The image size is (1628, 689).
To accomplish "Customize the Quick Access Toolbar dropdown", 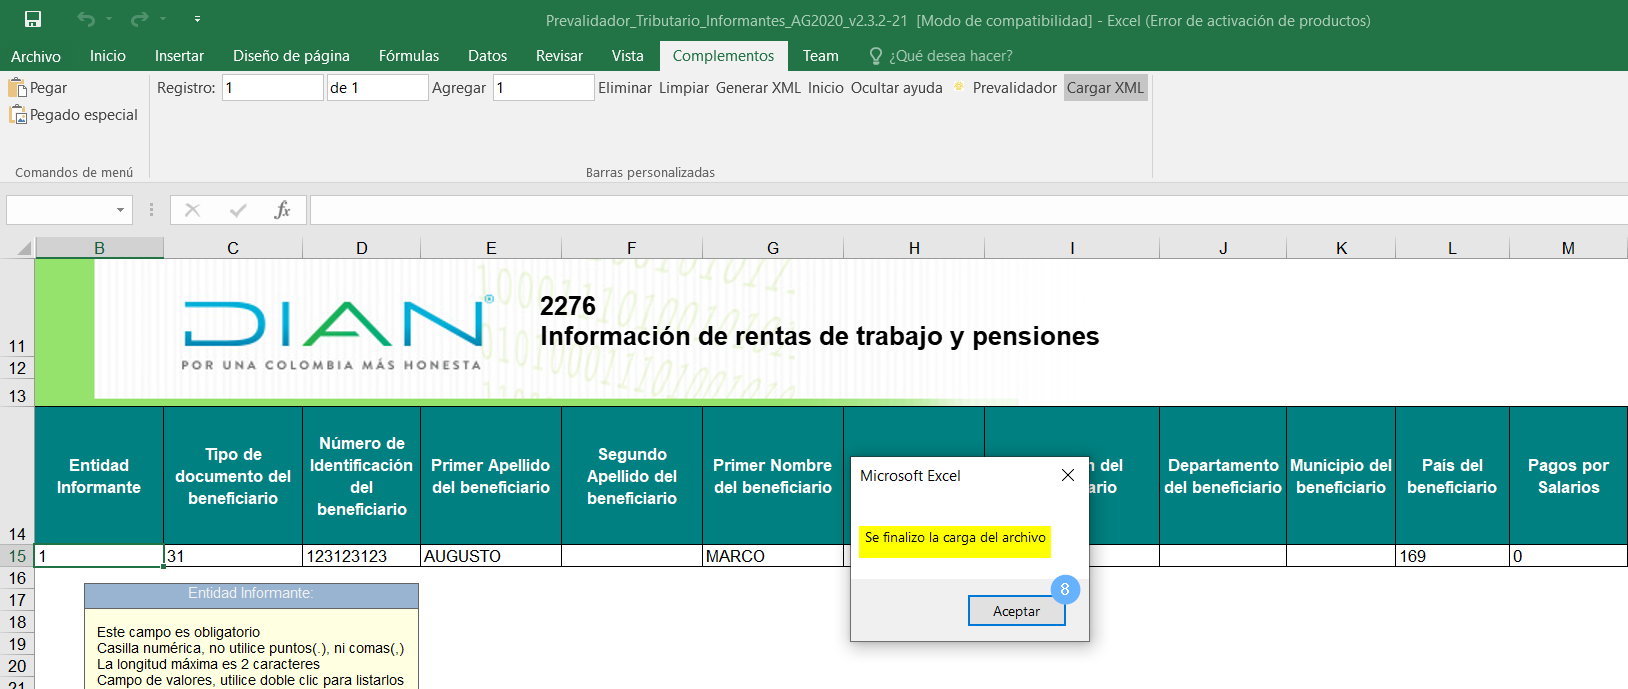I will click(x=197, y=19).
